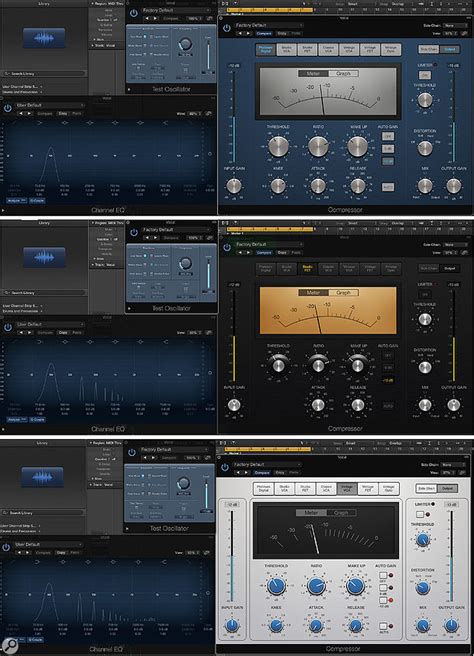Select Vintage VCA tab on the white compressor
Viewport: 474px width, 656px height.
[347, 488]
